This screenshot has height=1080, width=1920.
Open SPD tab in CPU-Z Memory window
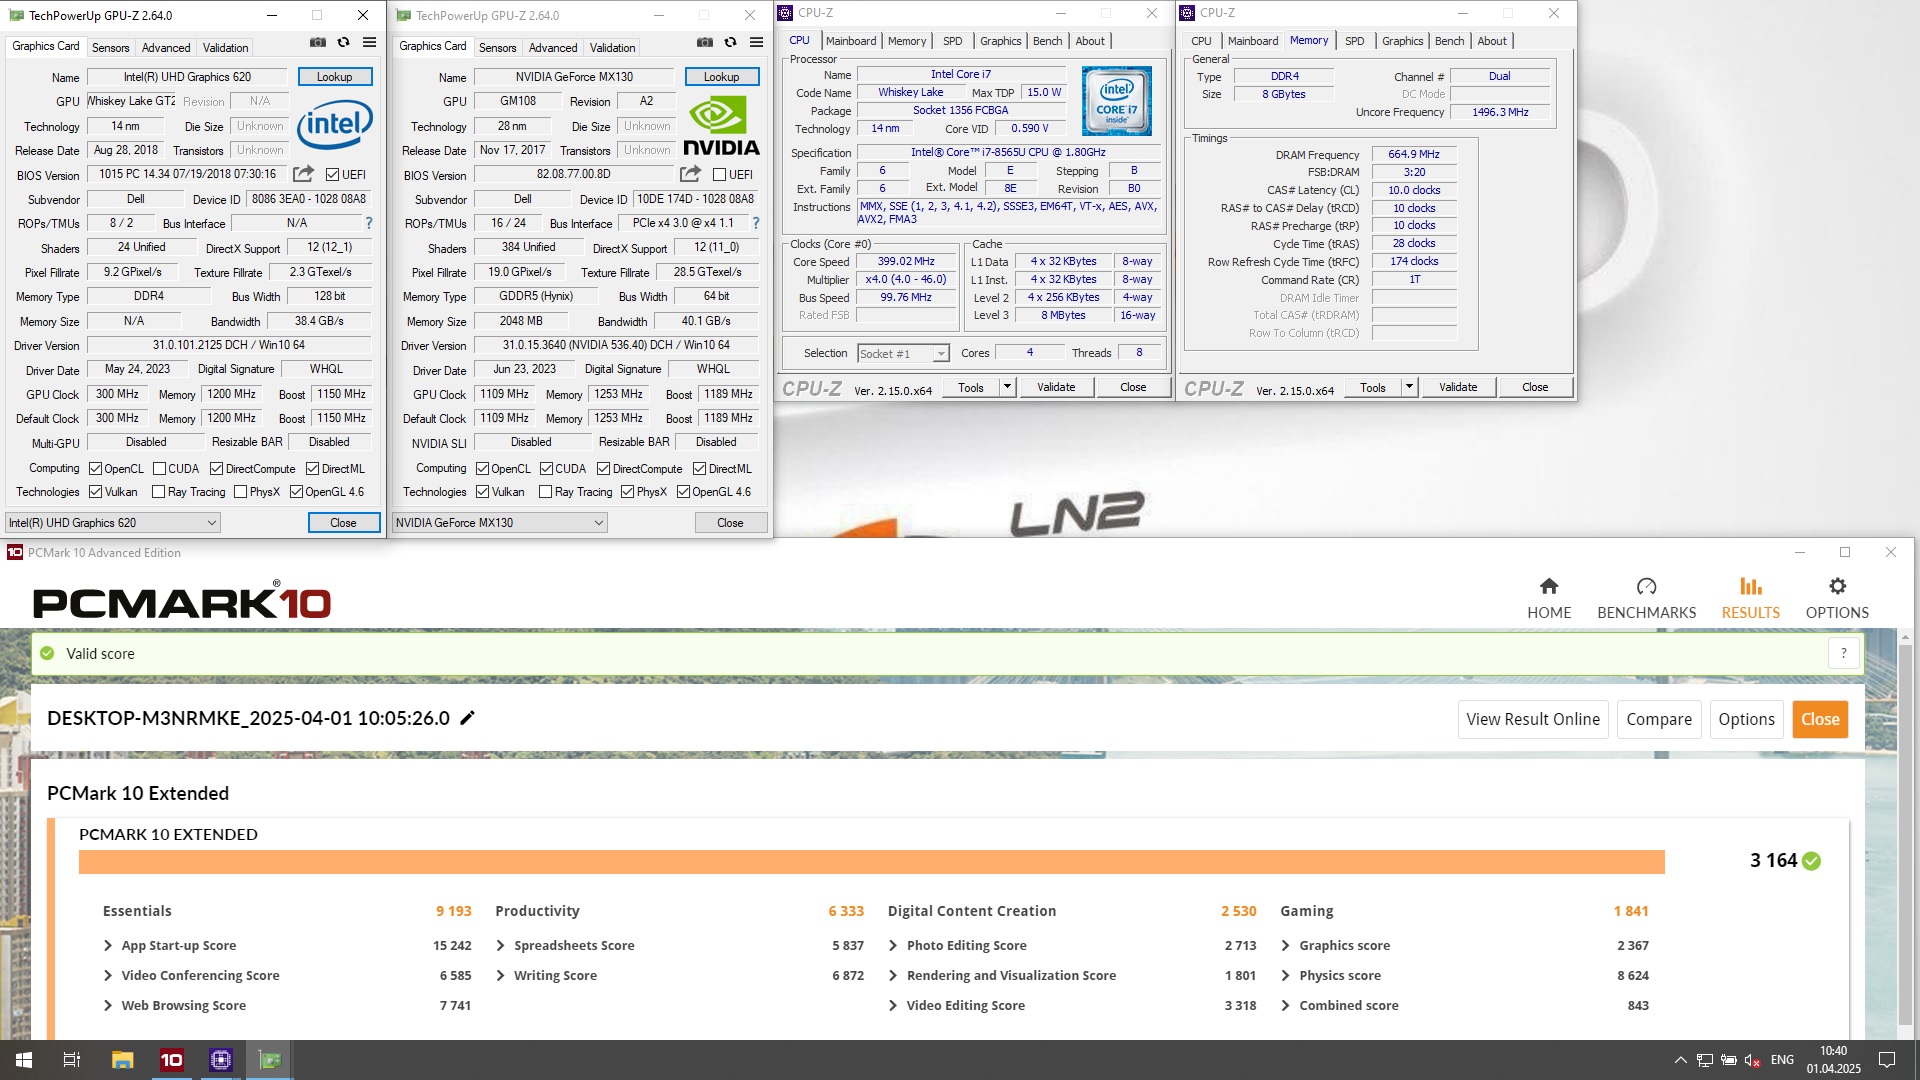click(1354, 41)
